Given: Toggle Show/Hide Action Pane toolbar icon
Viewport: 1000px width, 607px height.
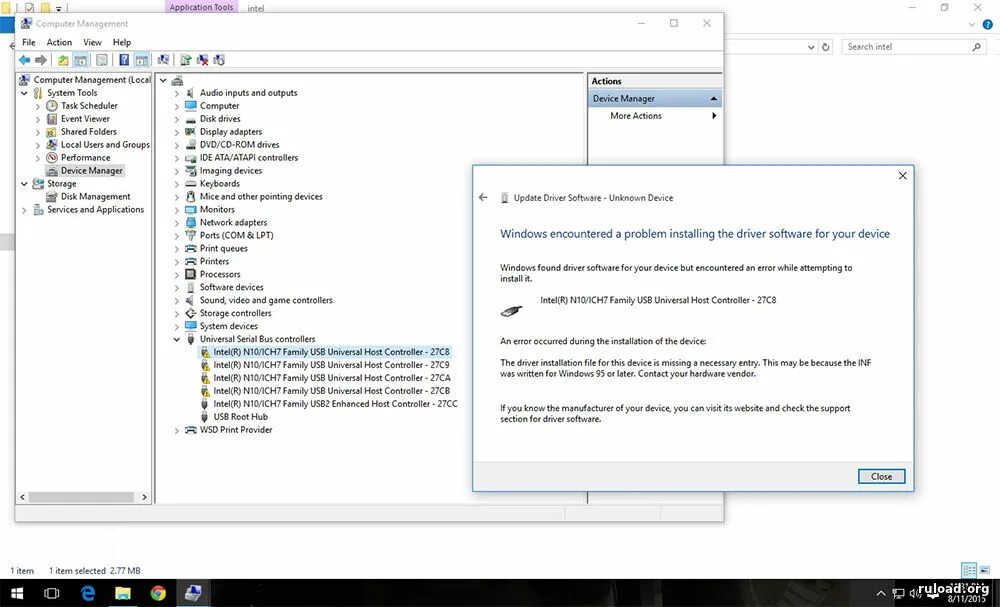Looking at the screenshot, I should click(141, 60).
